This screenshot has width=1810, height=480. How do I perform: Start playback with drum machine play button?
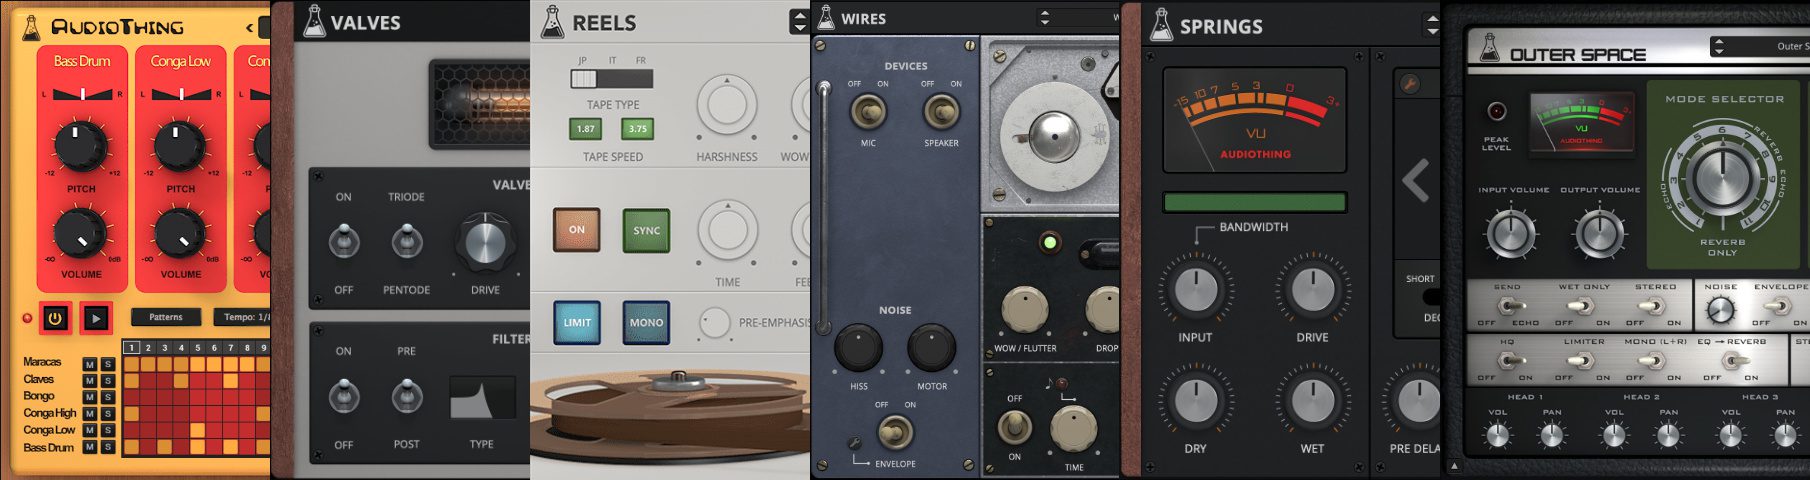point(96,318)
